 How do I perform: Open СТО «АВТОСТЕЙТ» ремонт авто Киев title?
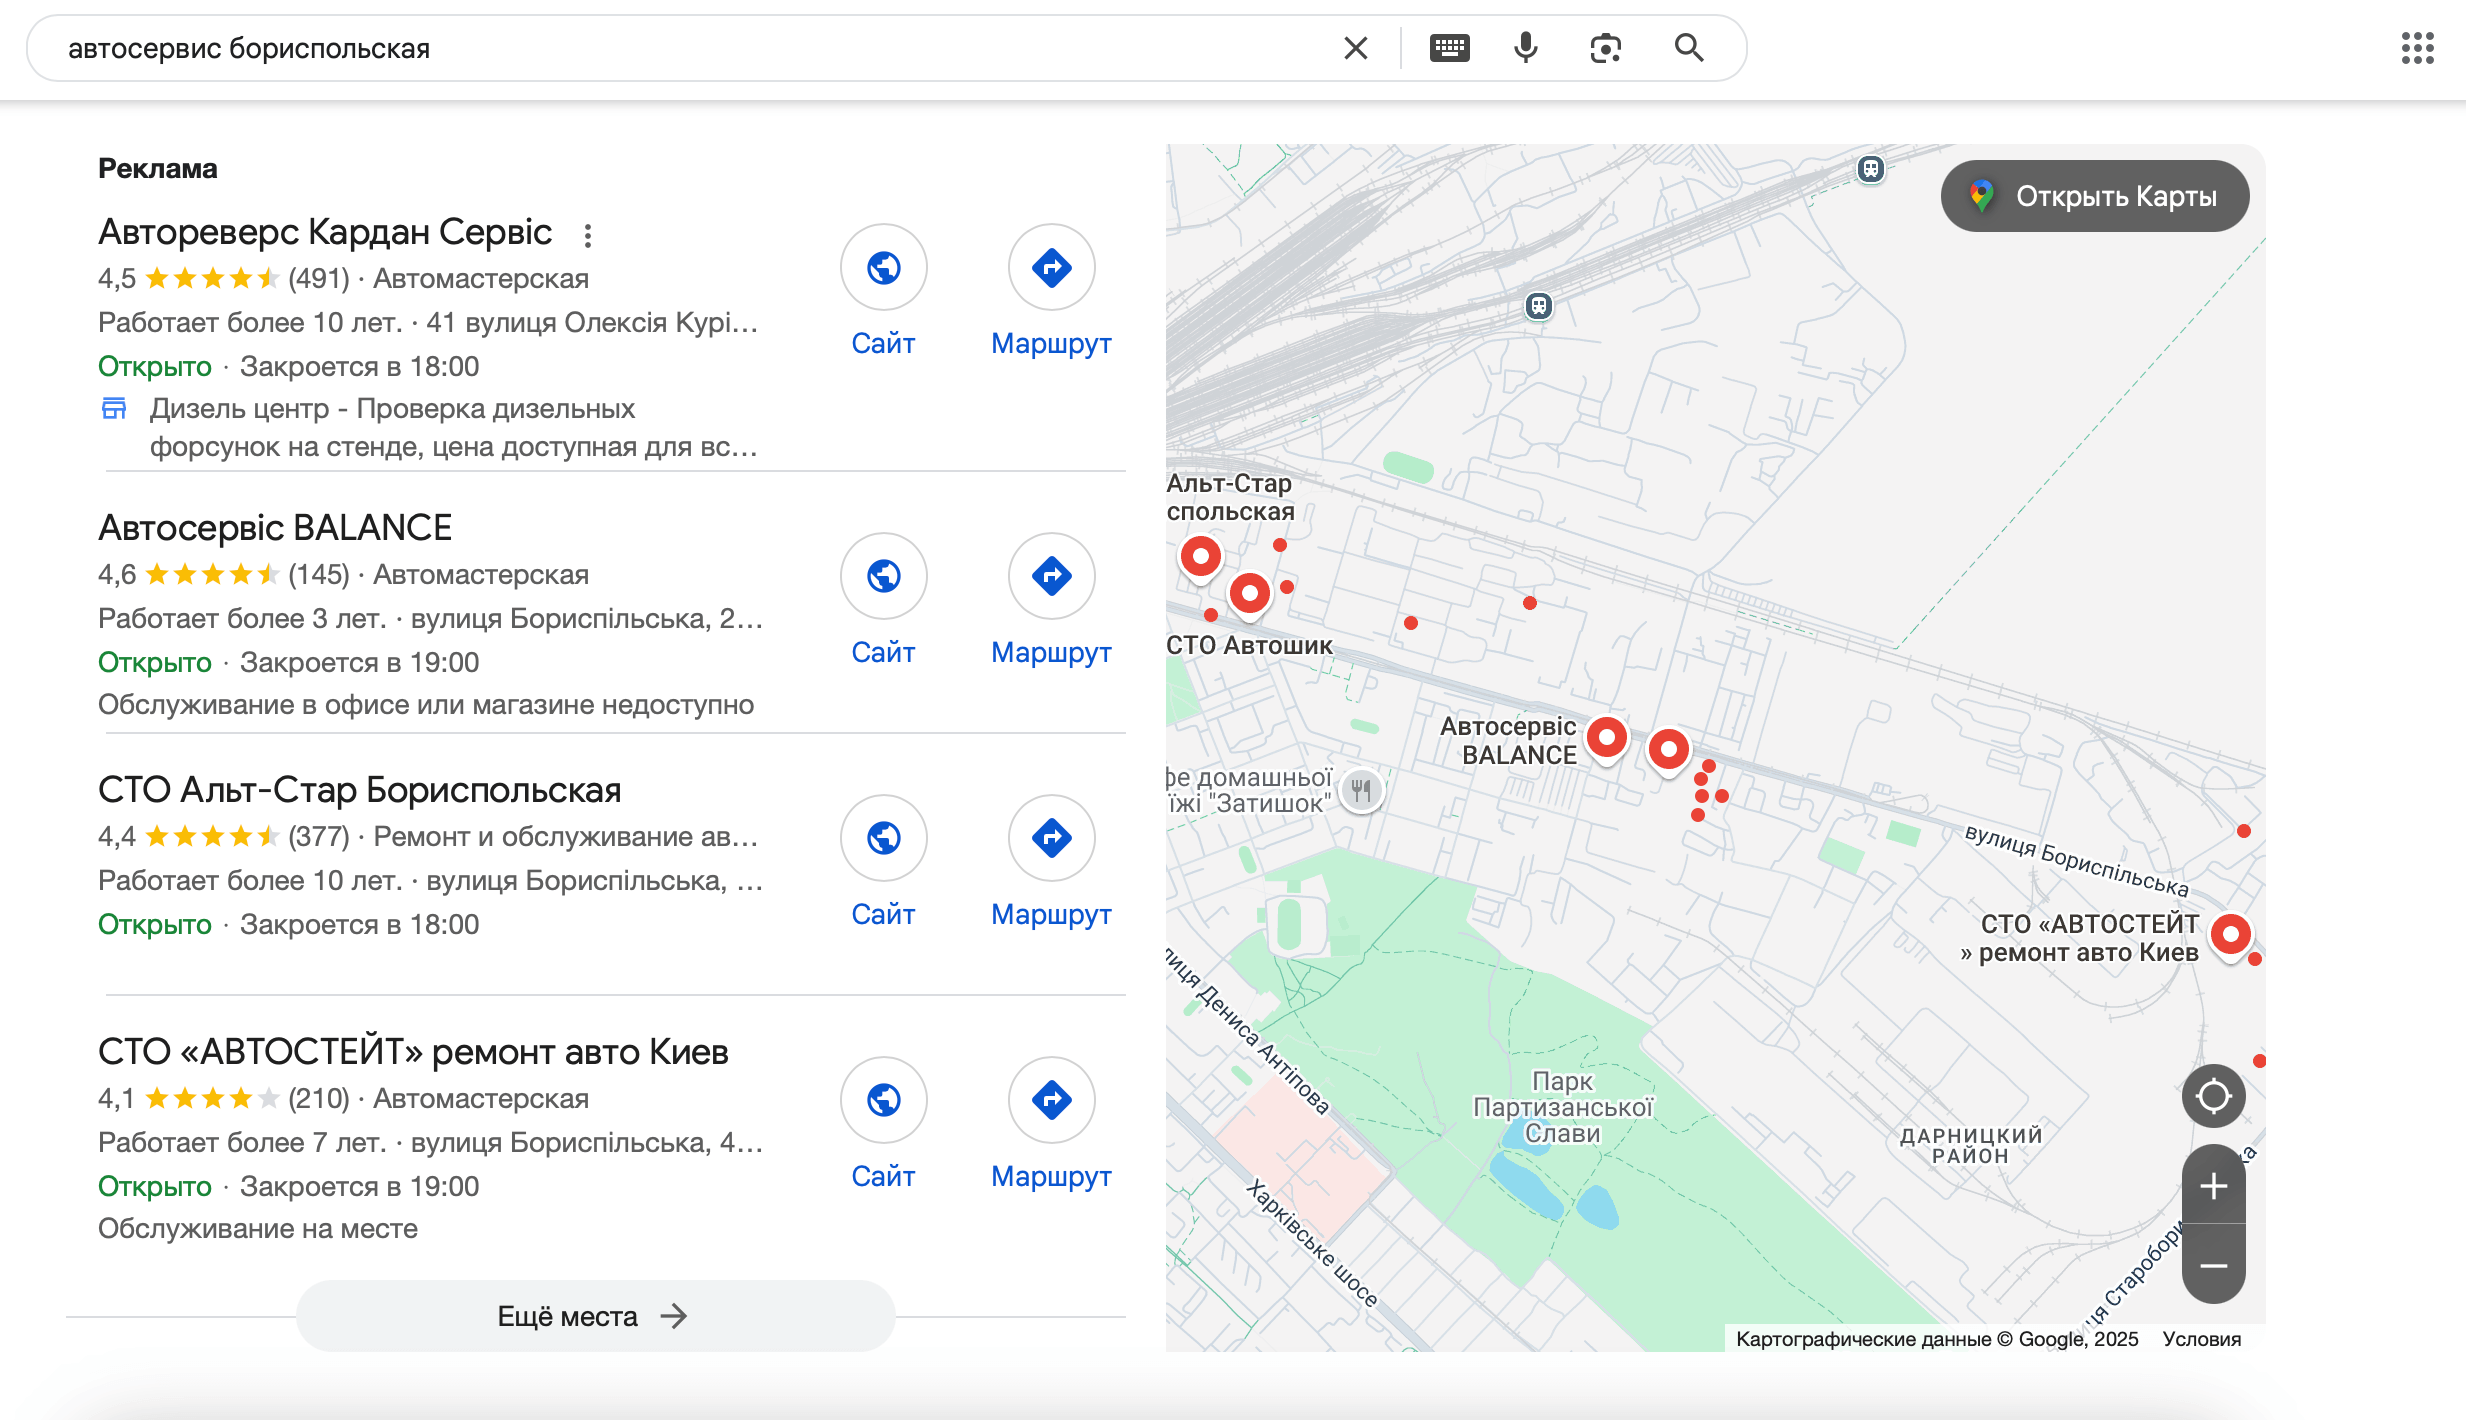coord(413,1052)
